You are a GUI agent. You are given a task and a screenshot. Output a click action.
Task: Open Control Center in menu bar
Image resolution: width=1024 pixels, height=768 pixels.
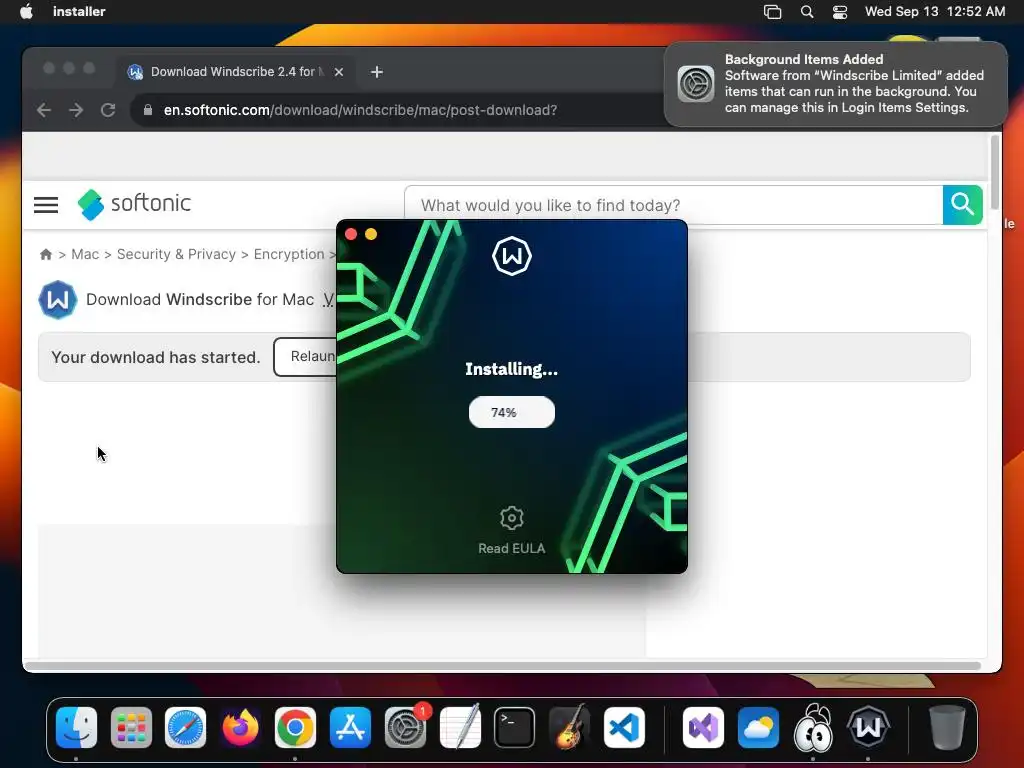[840, 12]
